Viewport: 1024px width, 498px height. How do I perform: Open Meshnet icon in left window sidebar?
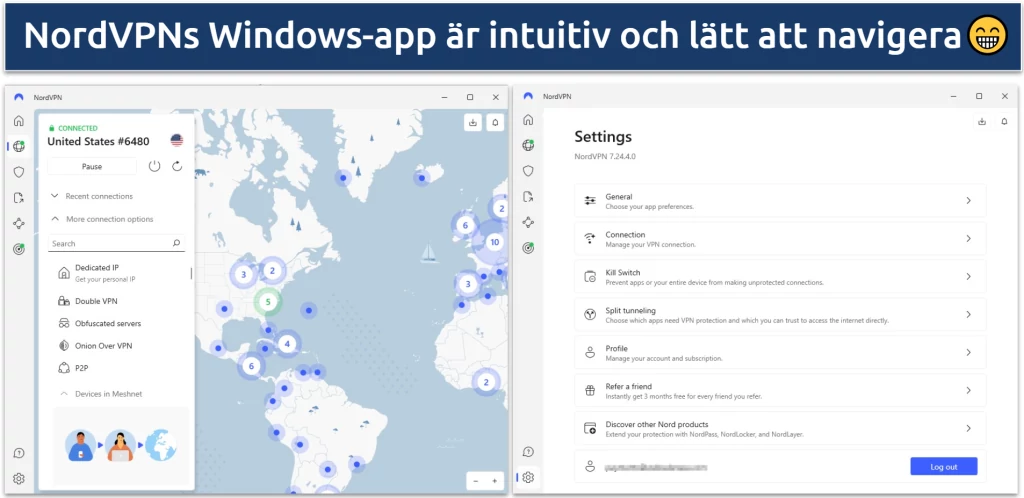(x=19, y=223)
